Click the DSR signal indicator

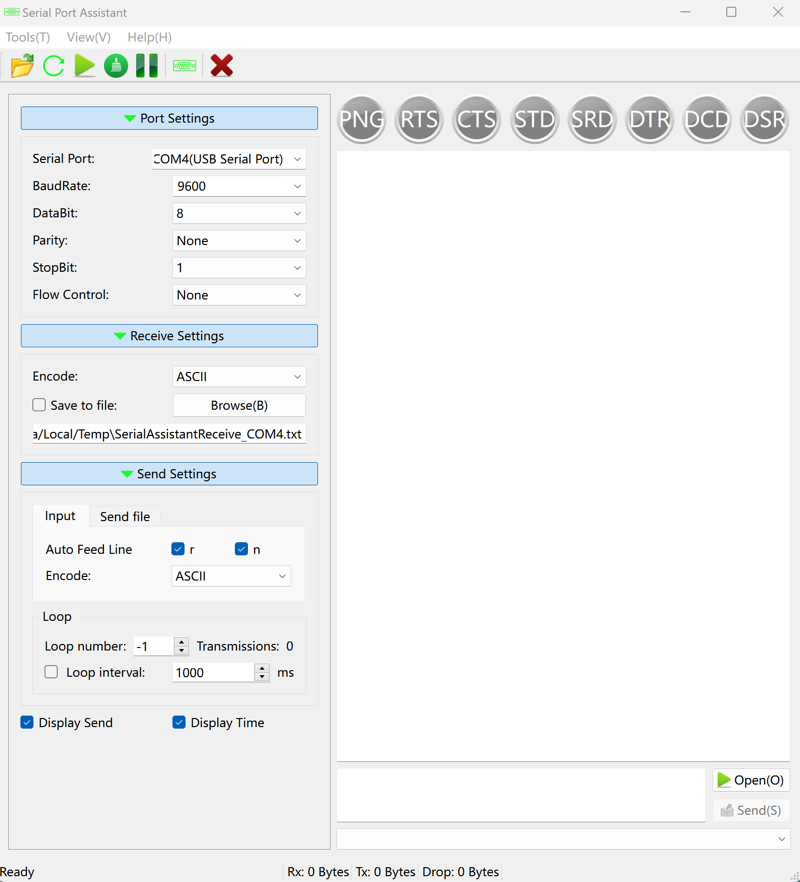coord(764,119)
